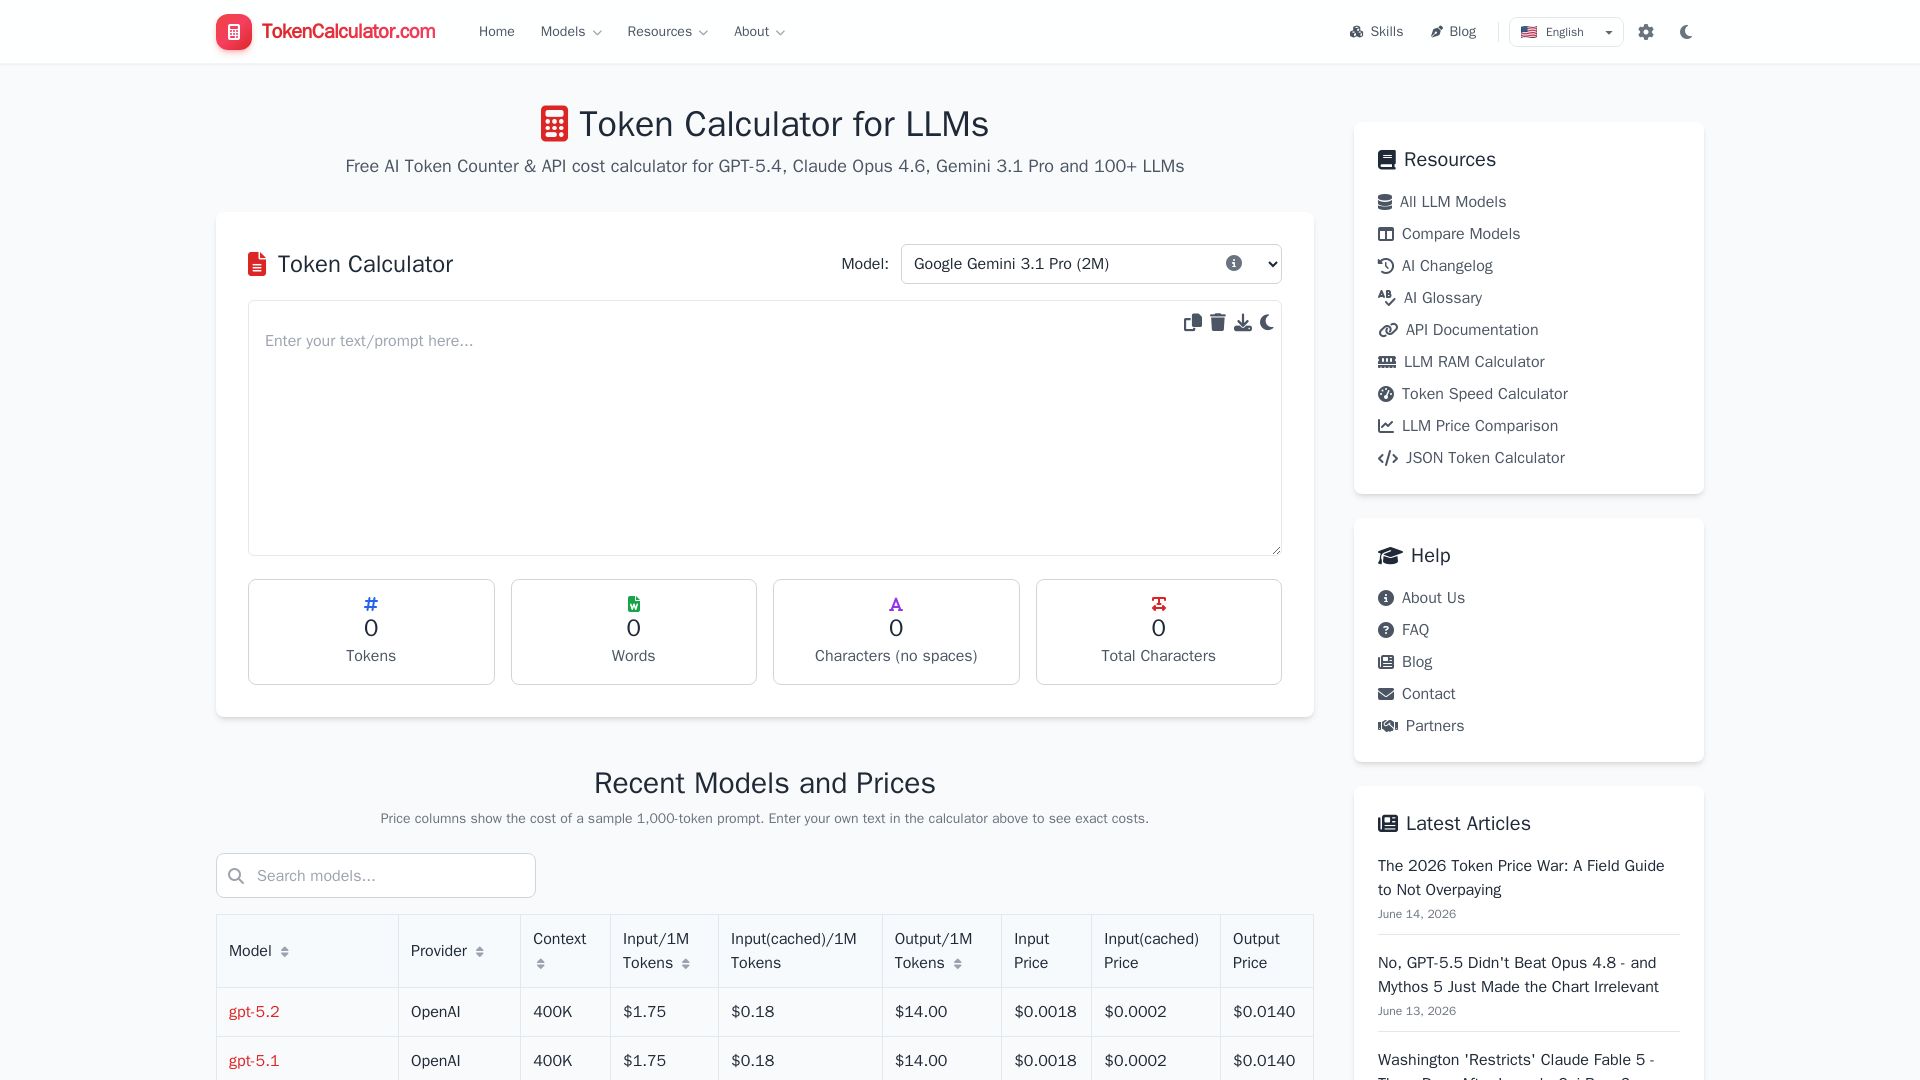Copy the prompt text with the copy icon

(1193, 322)
